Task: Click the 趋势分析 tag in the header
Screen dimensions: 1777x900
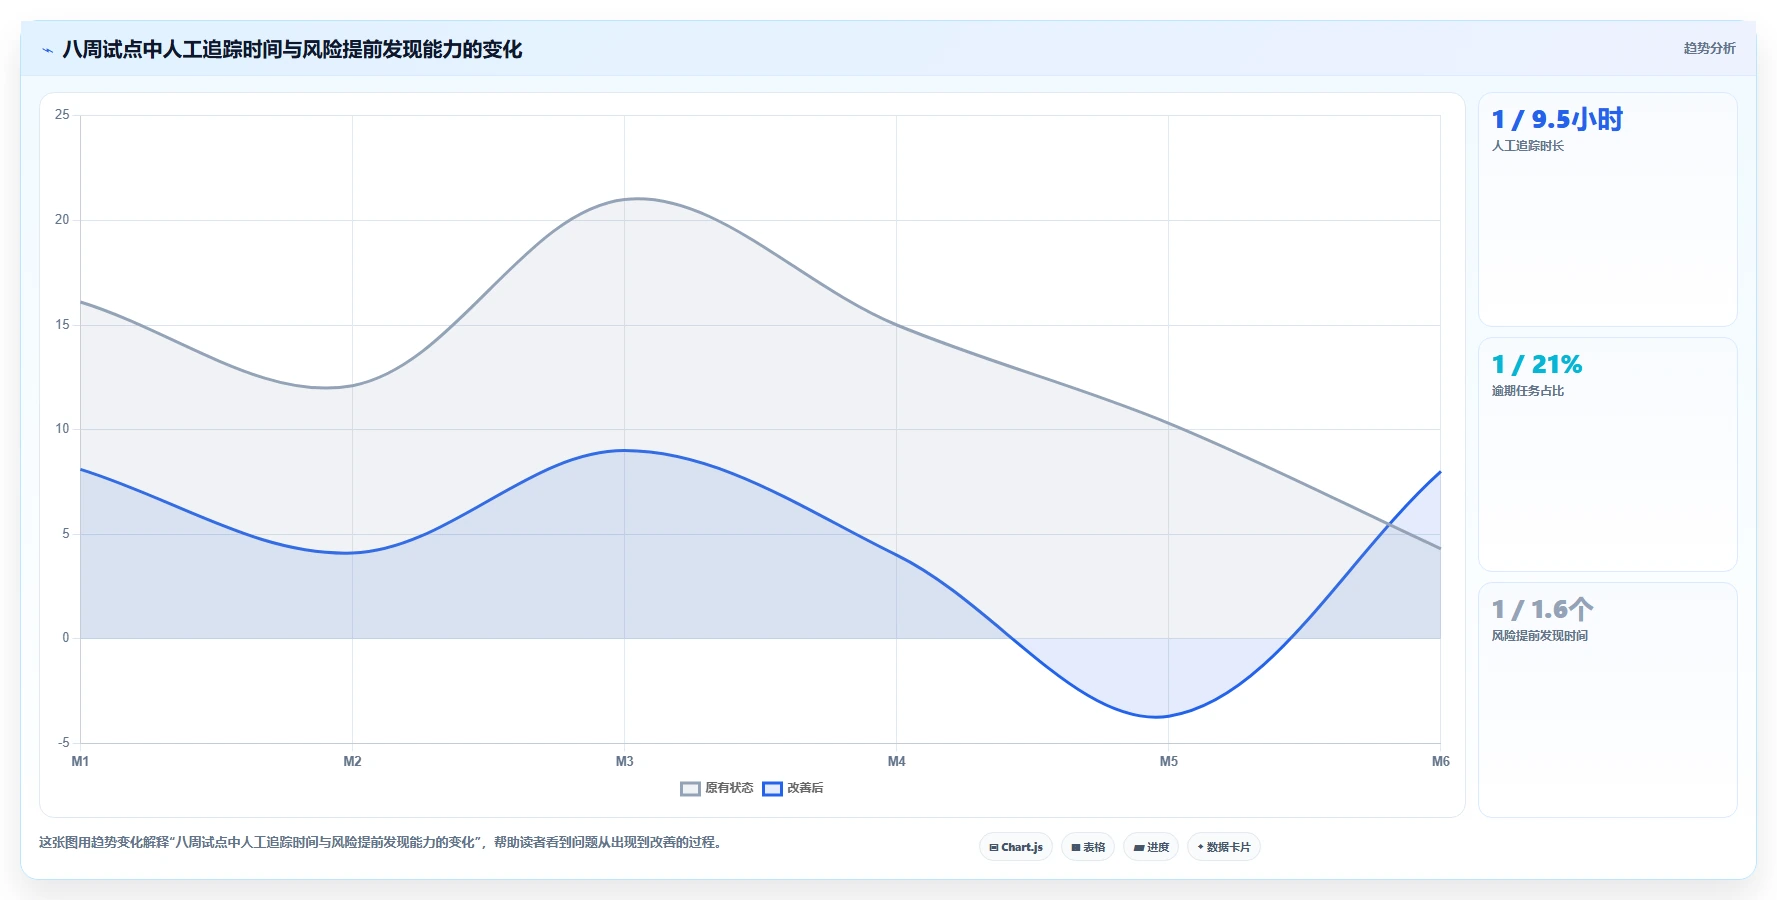Action: click(1709, 48)
